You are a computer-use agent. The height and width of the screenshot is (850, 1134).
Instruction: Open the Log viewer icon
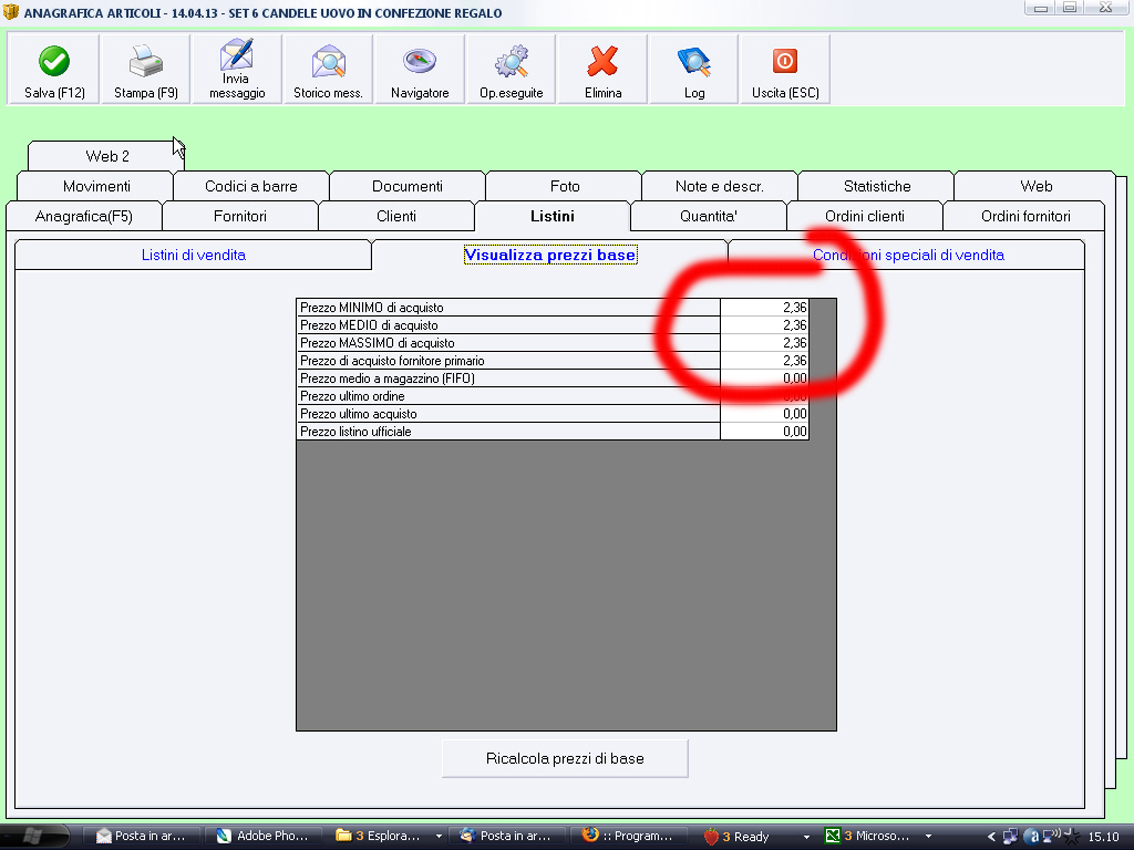[694, 69]
